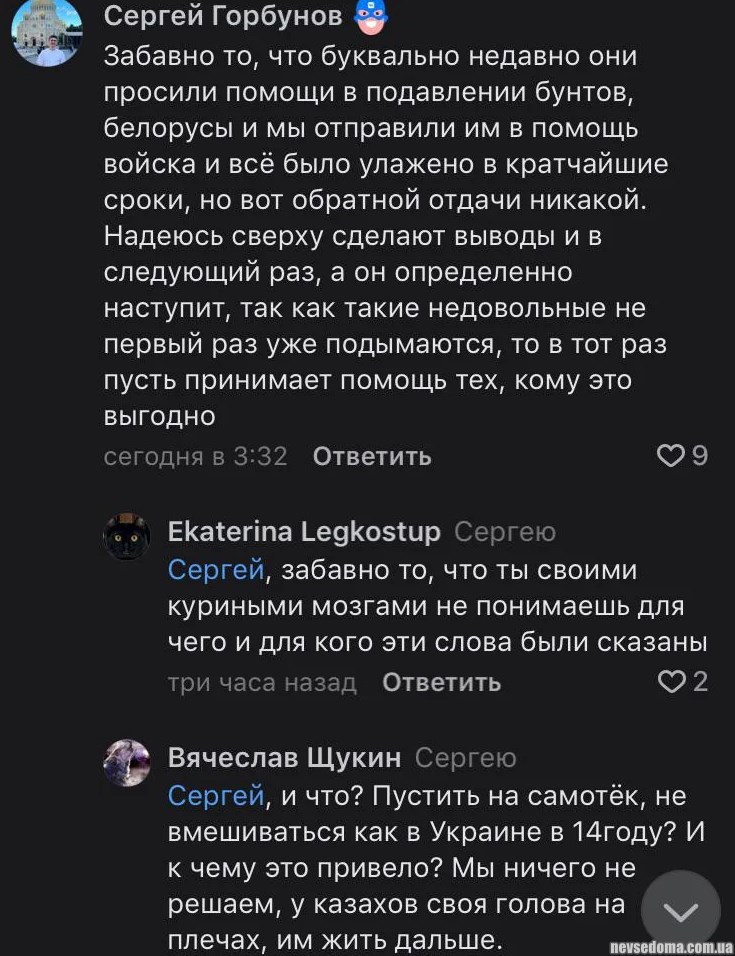This screenshot has width=735, height=956.
Task: Visit Вячеслав Щукин's profile via his name
Action: coord(284,758)
